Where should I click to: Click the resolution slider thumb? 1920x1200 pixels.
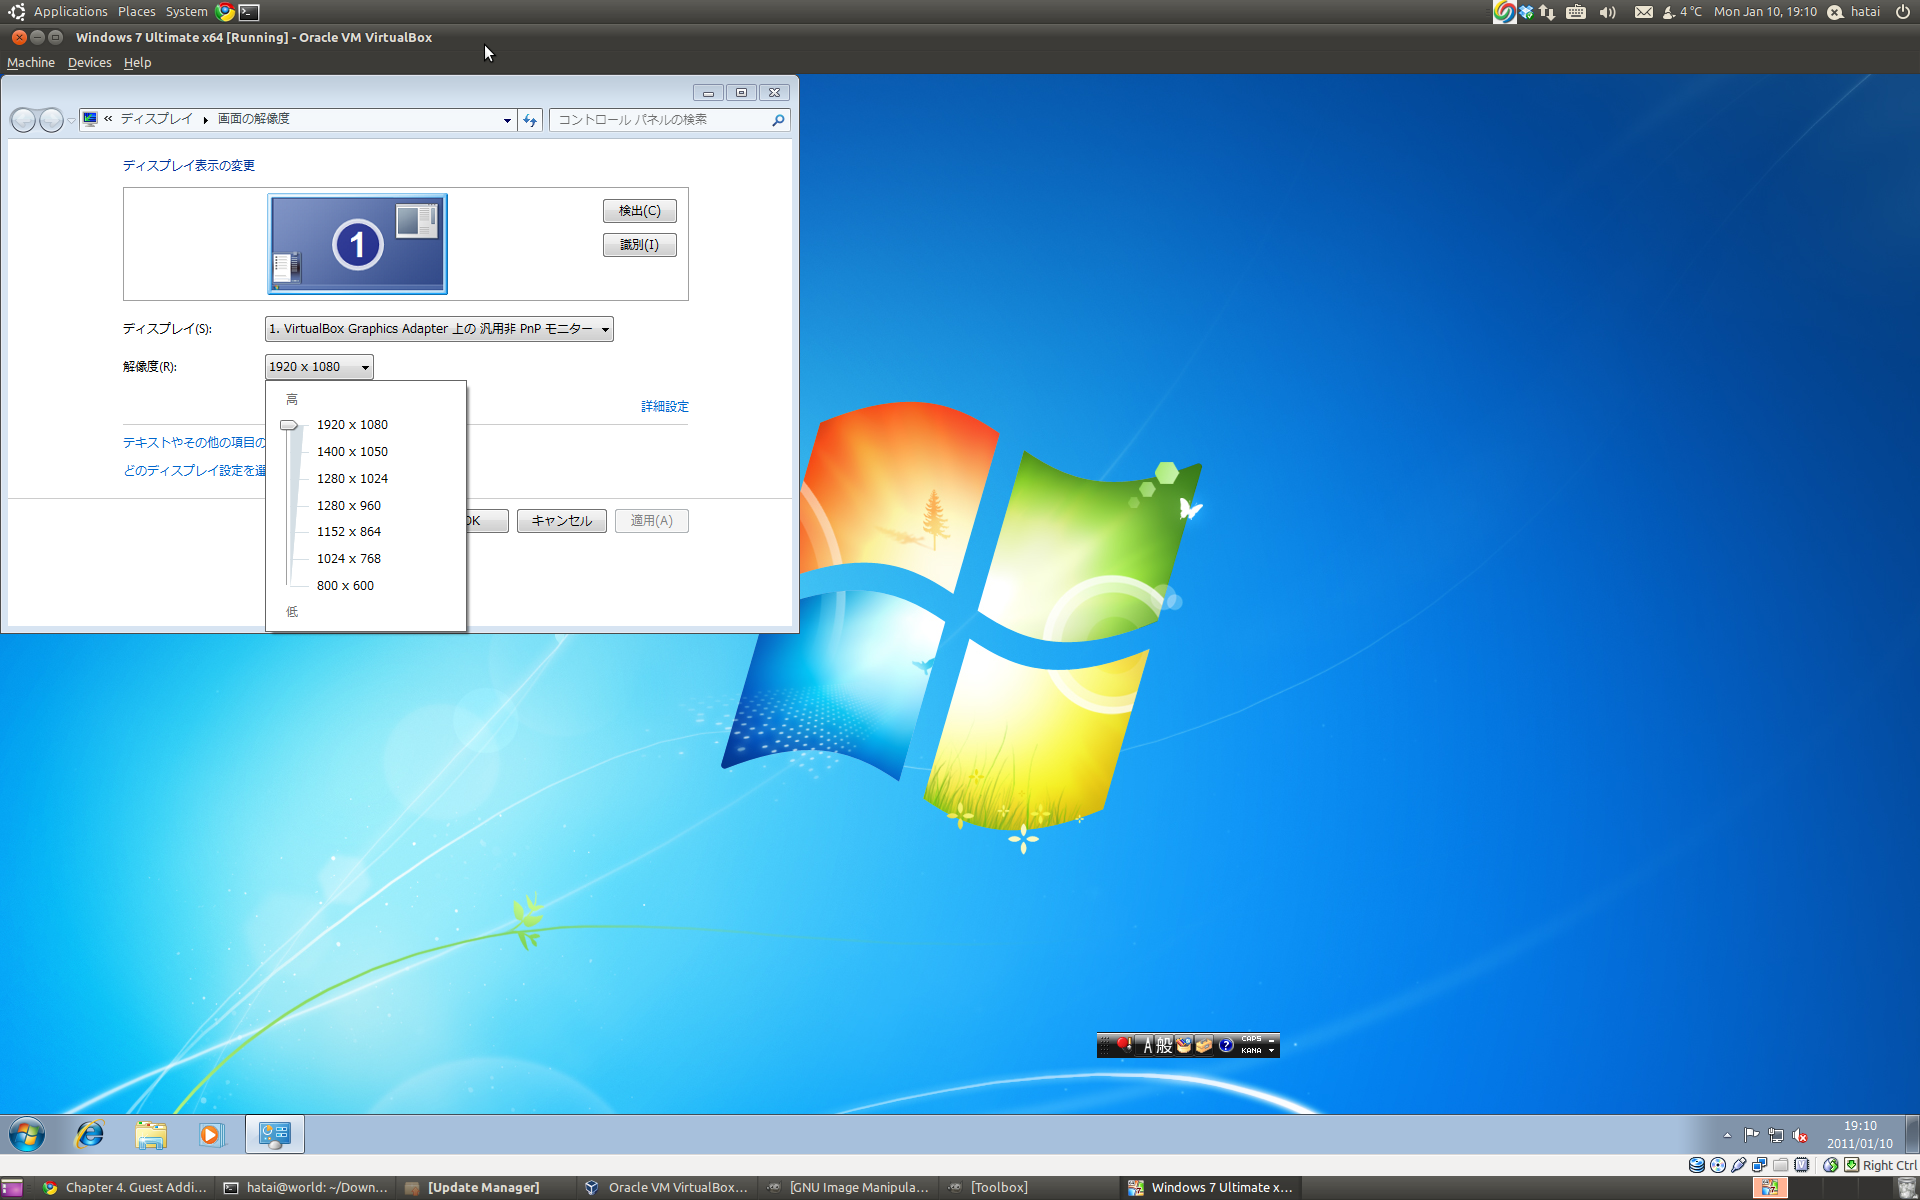[289, 425]
